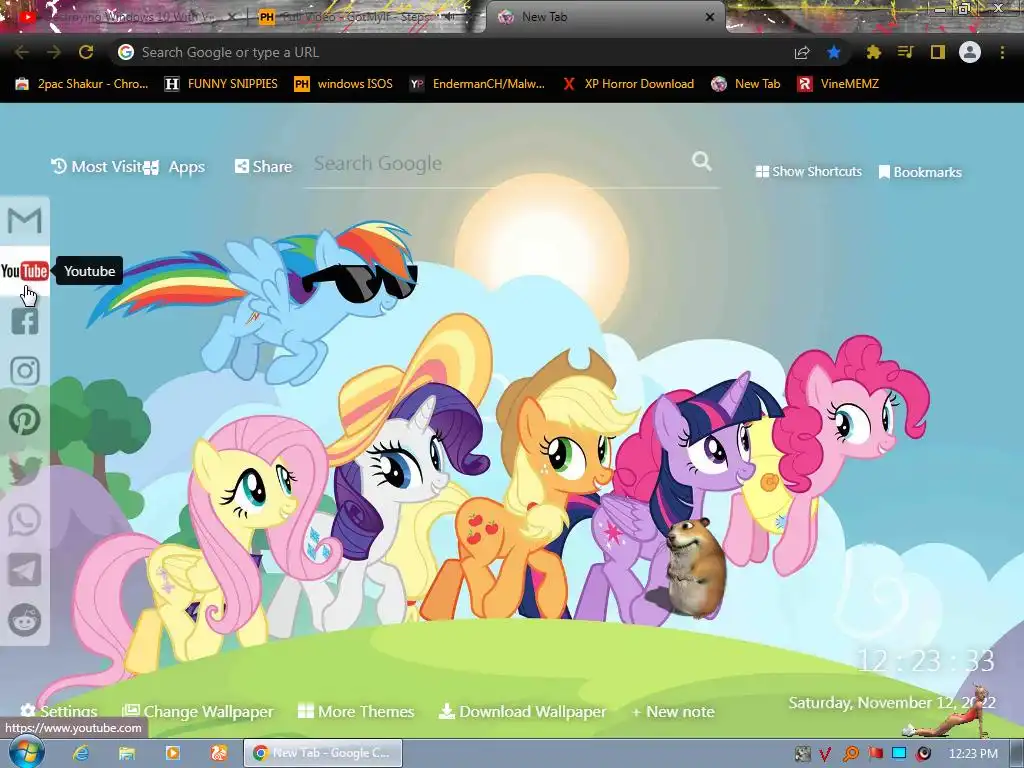The image size is (1024, 768).
Task: Click Change Wallpaper
Action: [x=198, y=711]
